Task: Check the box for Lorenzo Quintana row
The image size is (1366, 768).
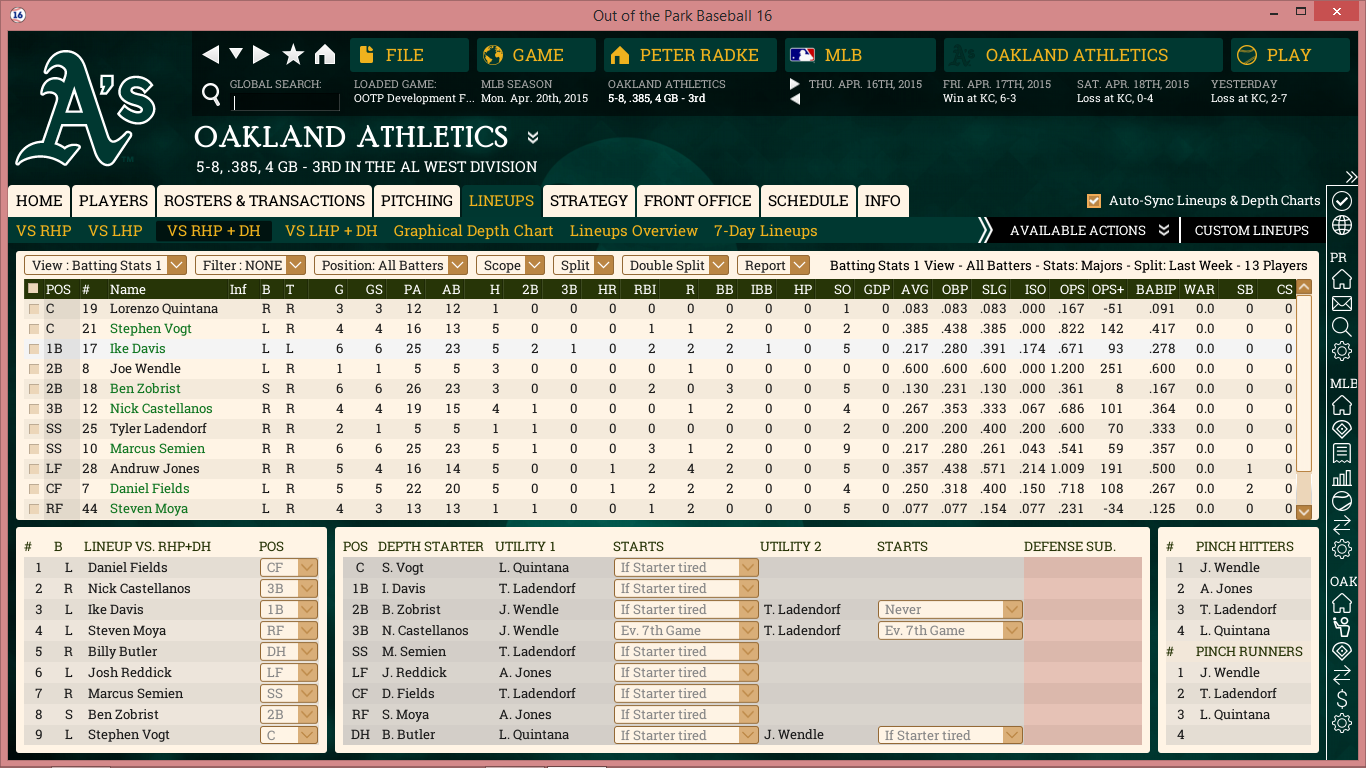Action: [34, 309]
